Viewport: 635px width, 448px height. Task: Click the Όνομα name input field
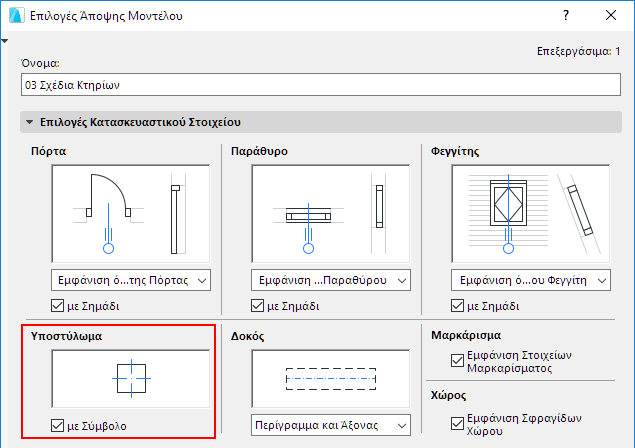(x=320, y=85)
